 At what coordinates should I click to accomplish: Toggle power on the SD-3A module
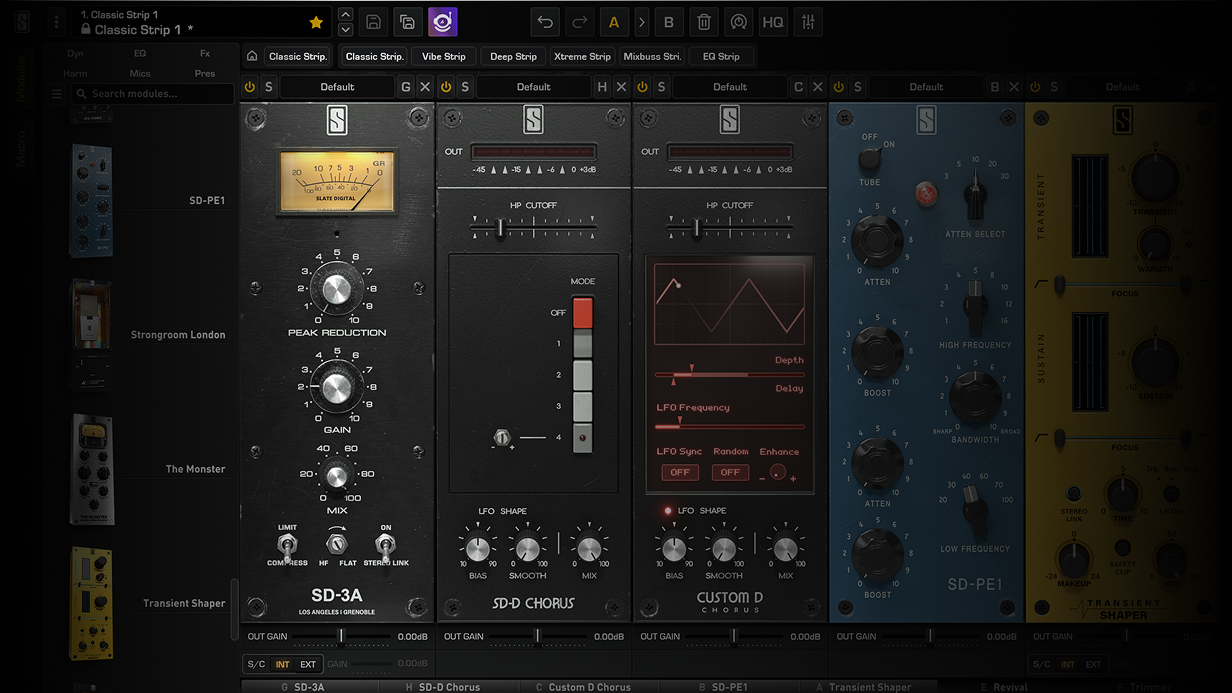250,87
